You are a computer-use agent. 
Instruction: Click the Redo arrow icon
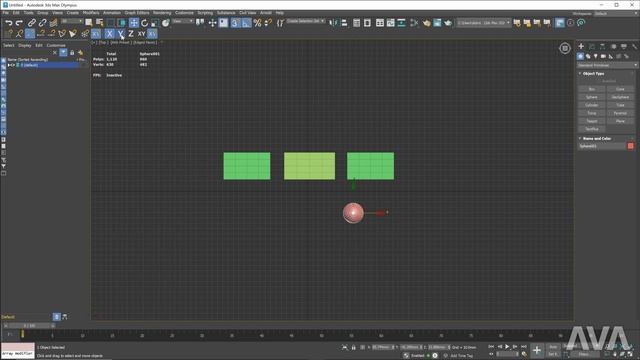click(19, 23)
